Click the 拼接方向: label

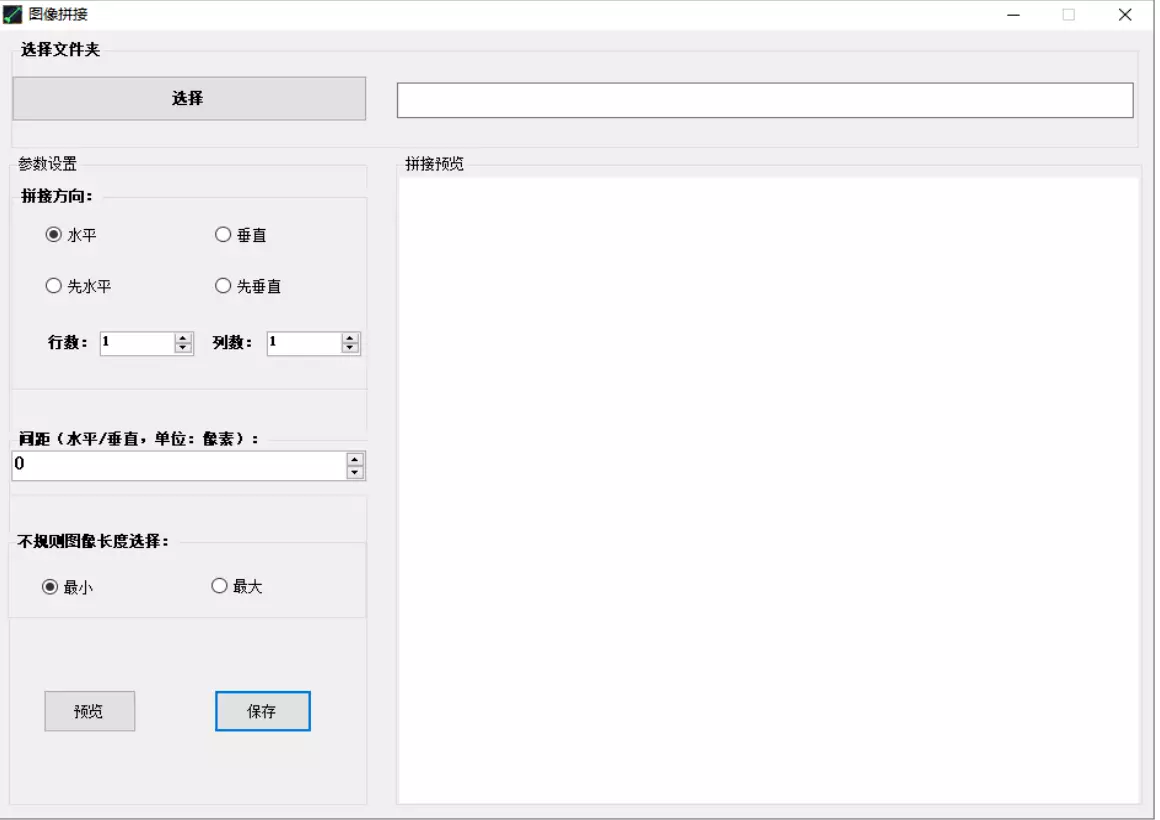(57, 196)
